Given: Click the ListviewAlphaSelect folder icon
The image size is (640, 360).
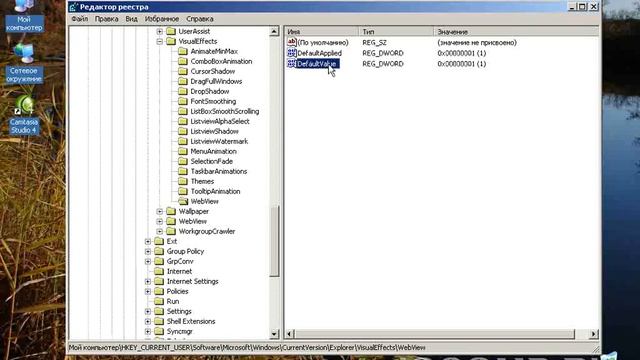Looking at the screenshot, I should click(x=183, y=121).
